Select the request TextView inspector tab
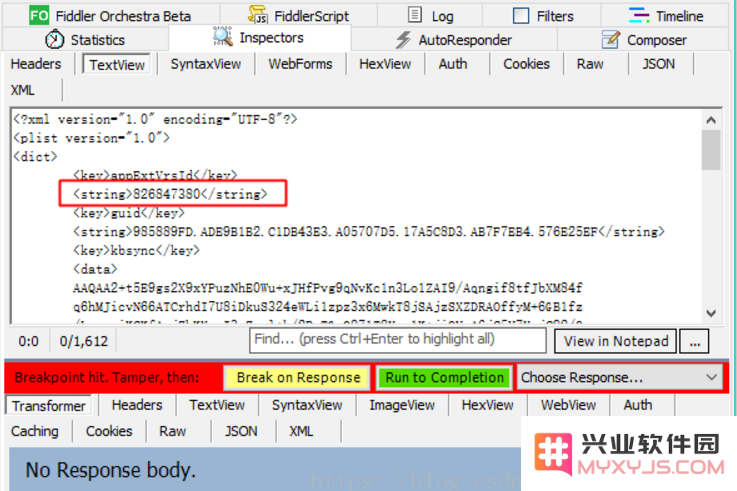Viewport: 737px width, 491px height. pyautogui.click(x=117, y=64)
